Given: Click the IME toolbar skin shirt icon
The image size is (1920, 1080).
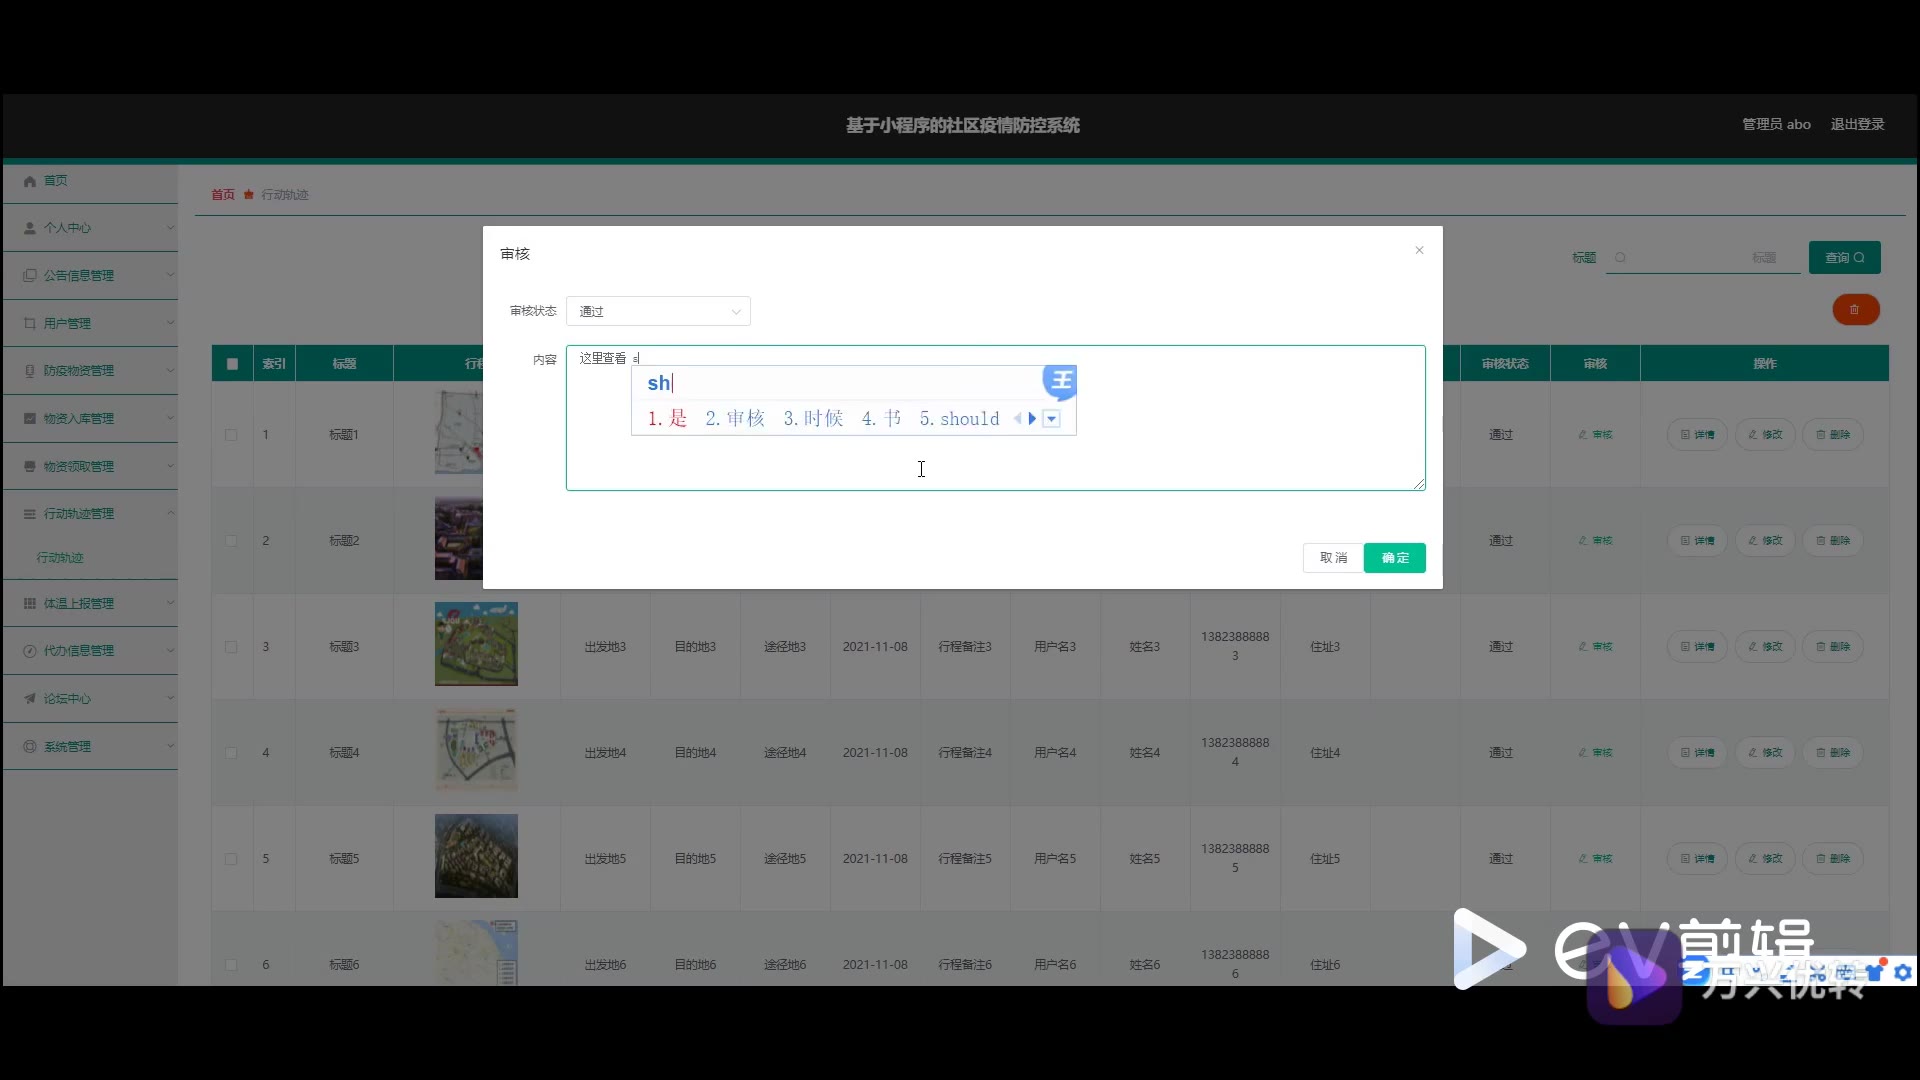Looking at the screenshot, I should point(1874,972).
